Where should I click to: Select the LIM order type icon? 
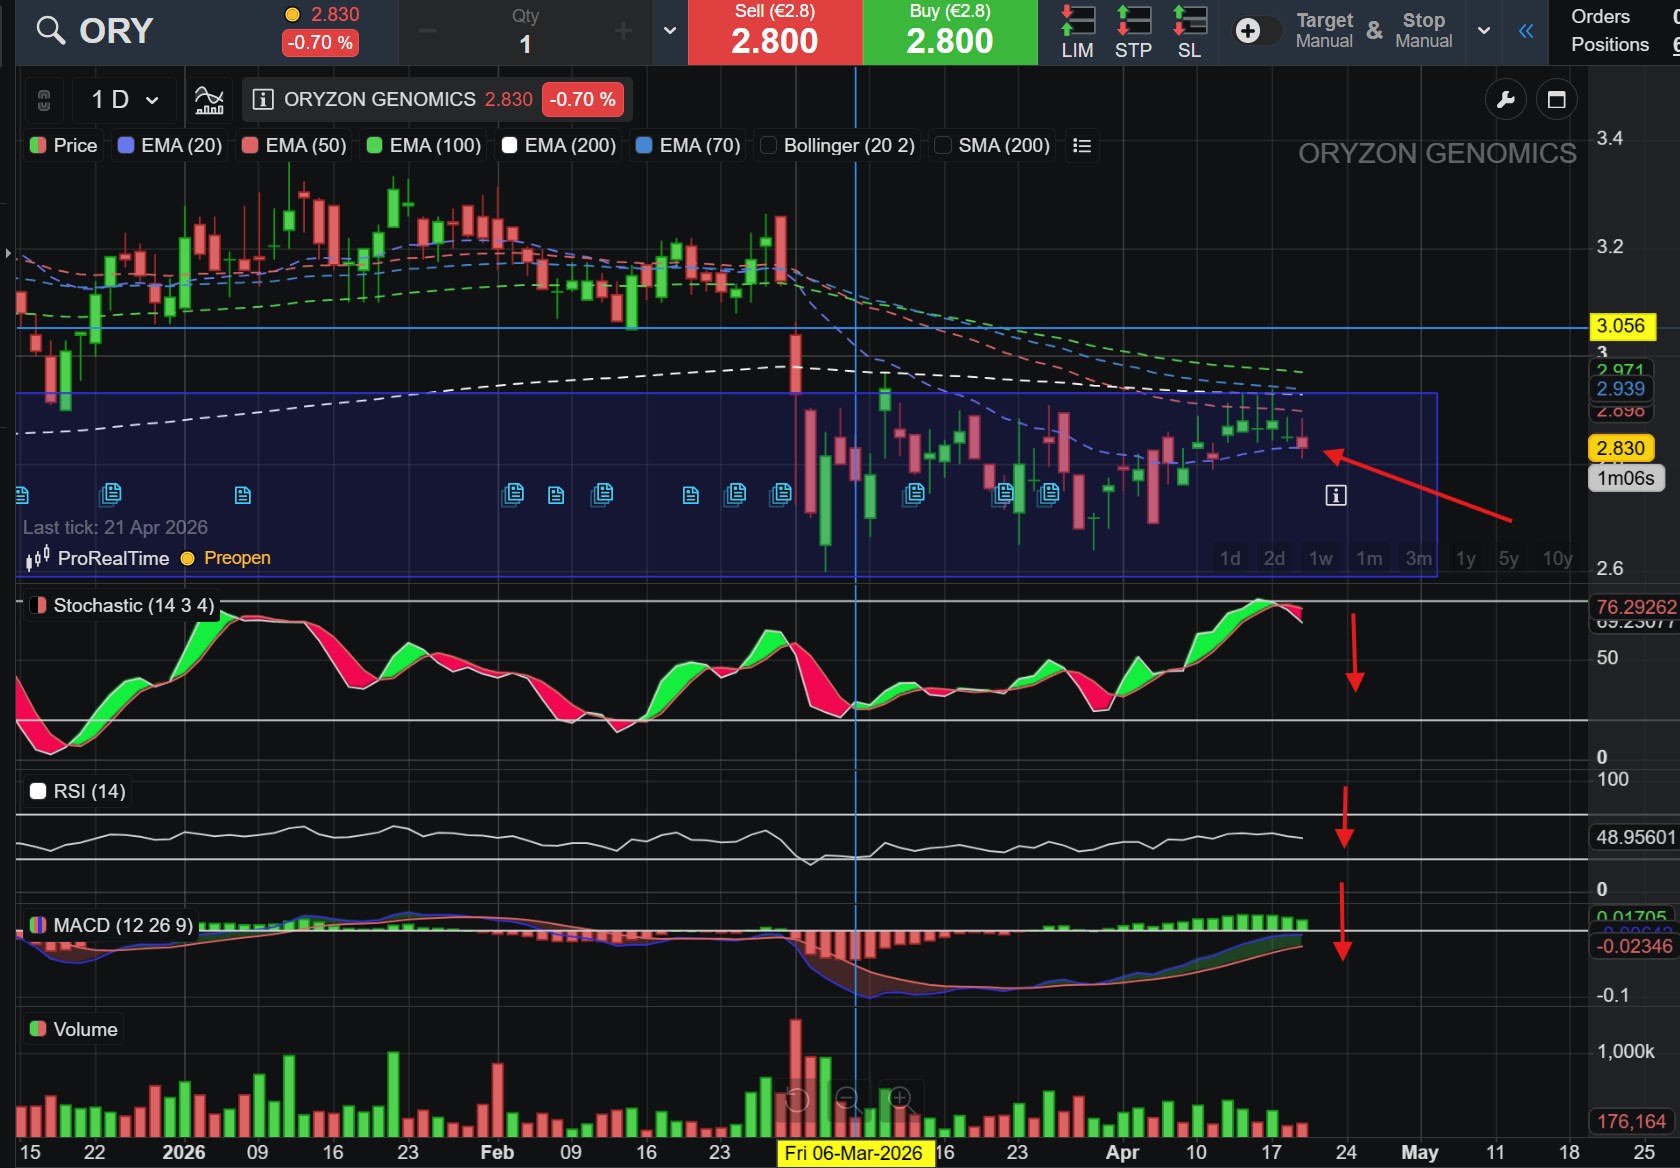[x=1077, y=32]
